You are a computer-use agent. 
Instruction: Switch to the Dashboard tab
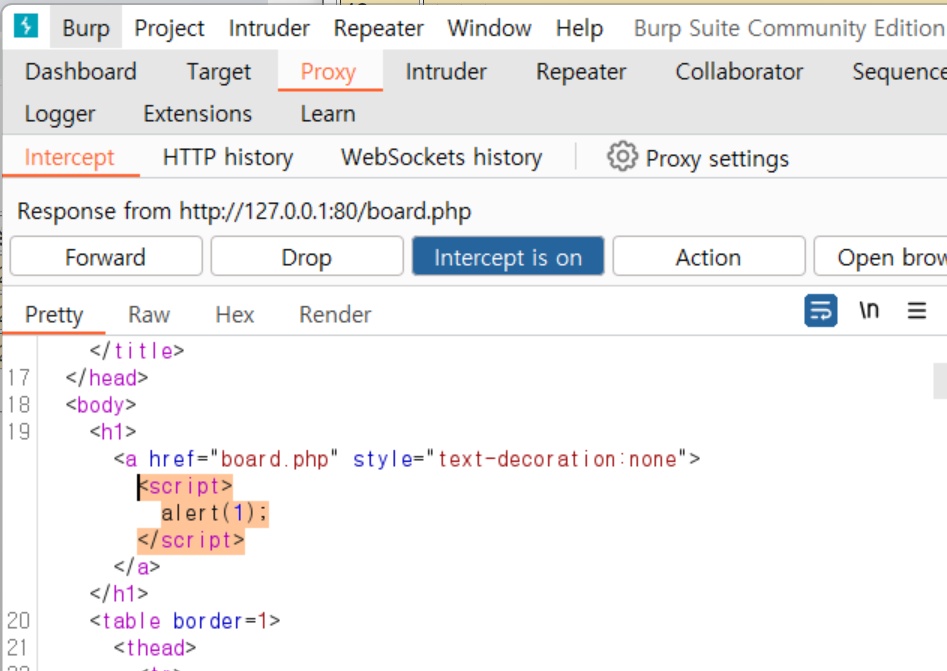click(x=81, y=72)
